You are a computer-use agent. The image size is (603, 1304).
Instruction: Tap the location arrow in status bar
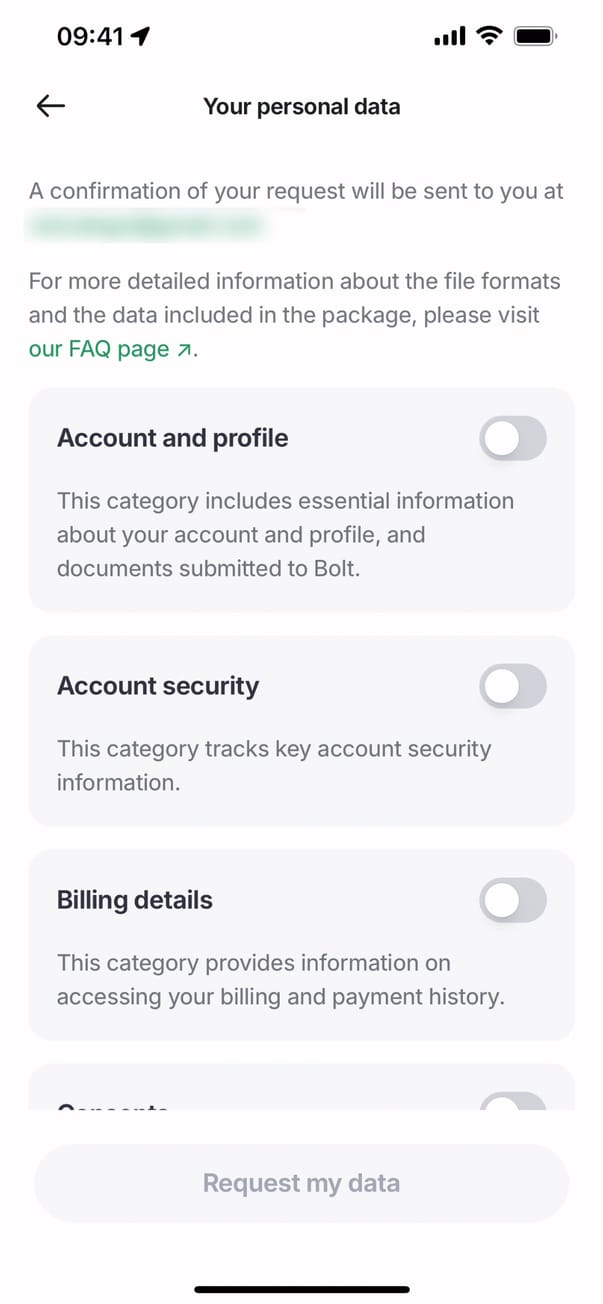click(140, 37)
